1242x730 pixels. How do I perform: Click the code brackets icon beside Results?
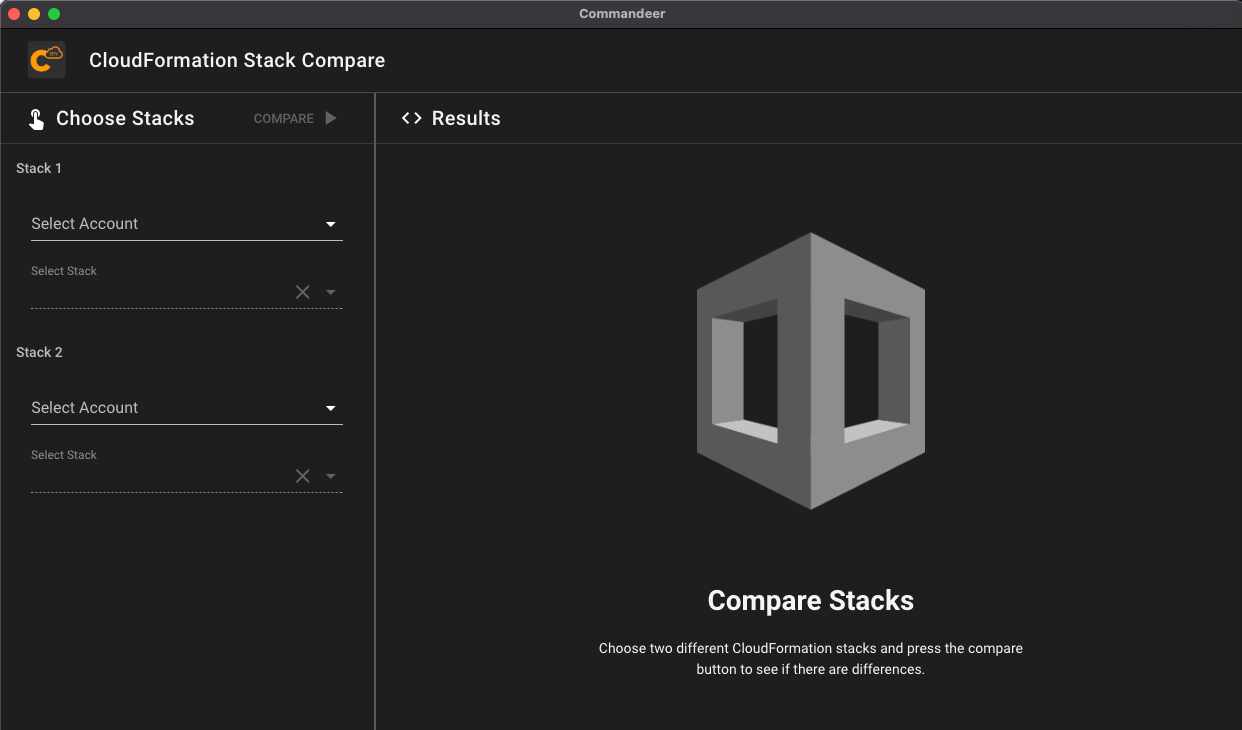(411, 118)
